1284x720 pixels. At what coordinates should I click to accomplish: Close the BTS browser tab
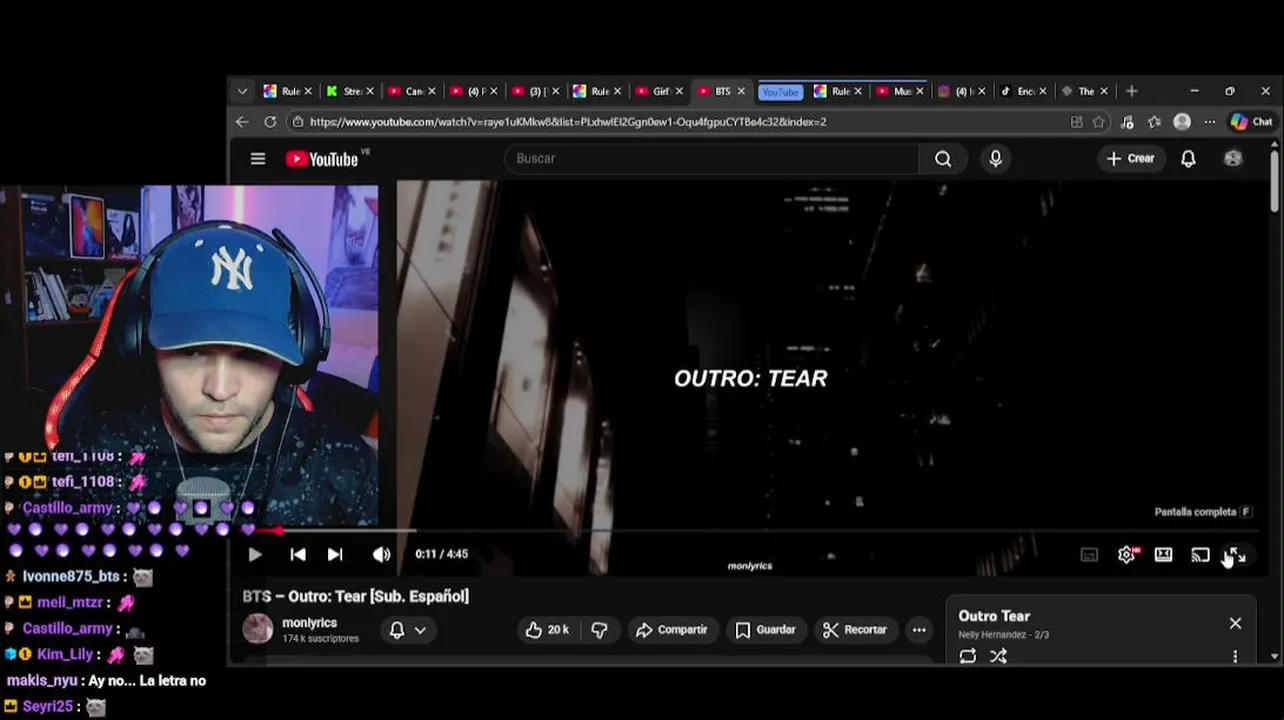click(x=741, y=91)
